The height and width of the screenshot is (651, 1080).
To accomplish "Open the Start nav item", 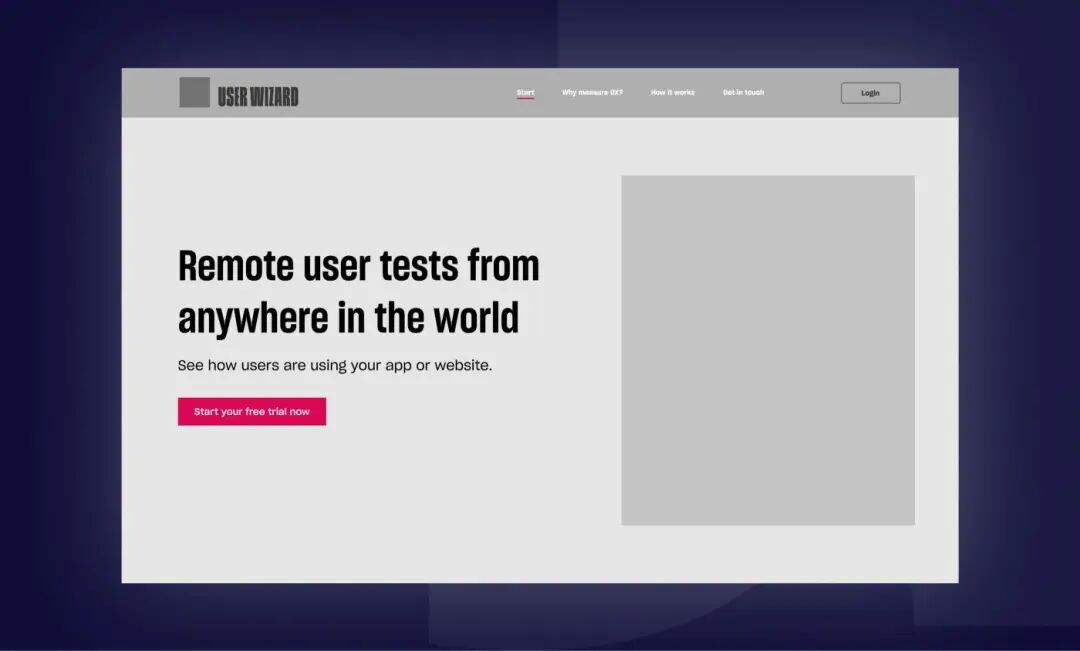I will 526,92.
